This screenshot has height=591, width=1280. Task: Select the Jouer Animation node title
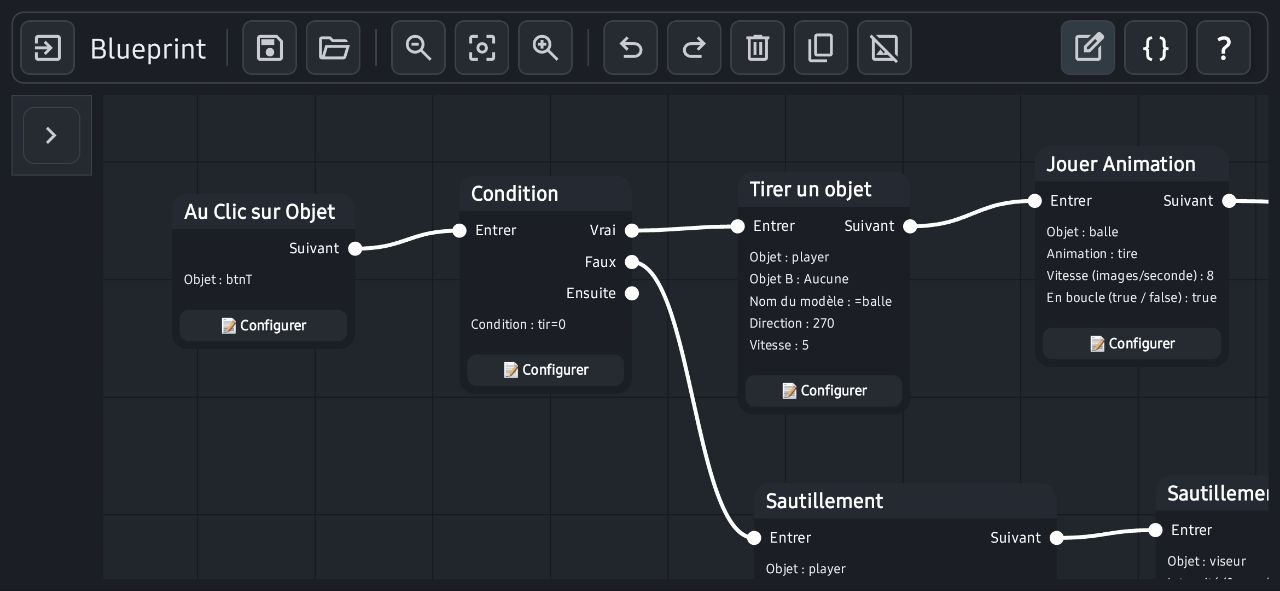[1121, 165]
